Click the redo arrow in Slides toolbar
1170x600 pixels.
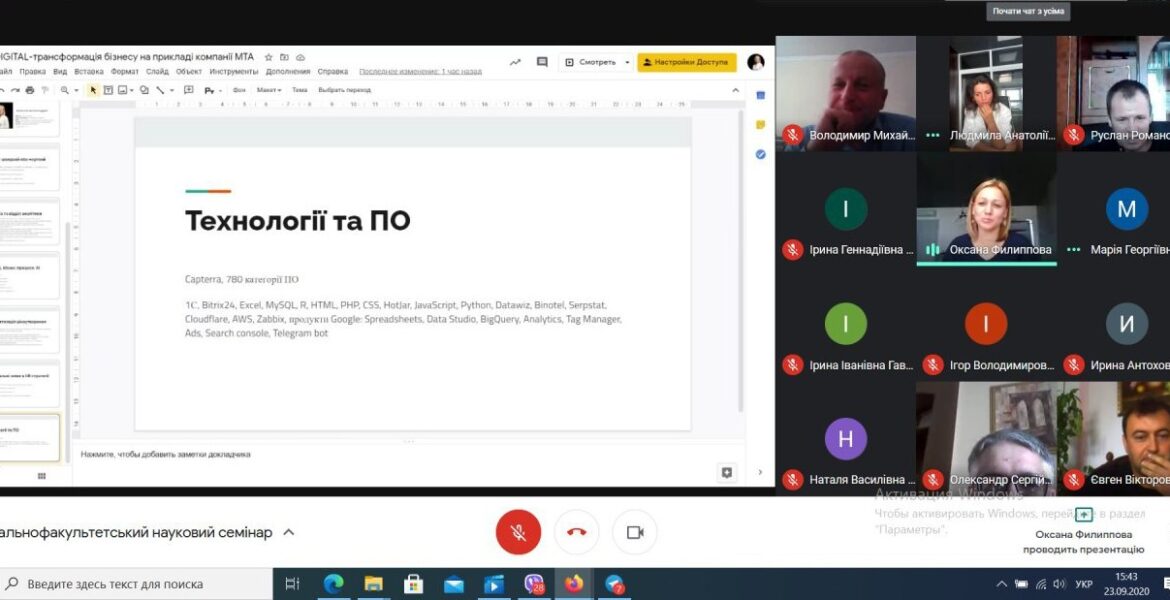[14, 90]
